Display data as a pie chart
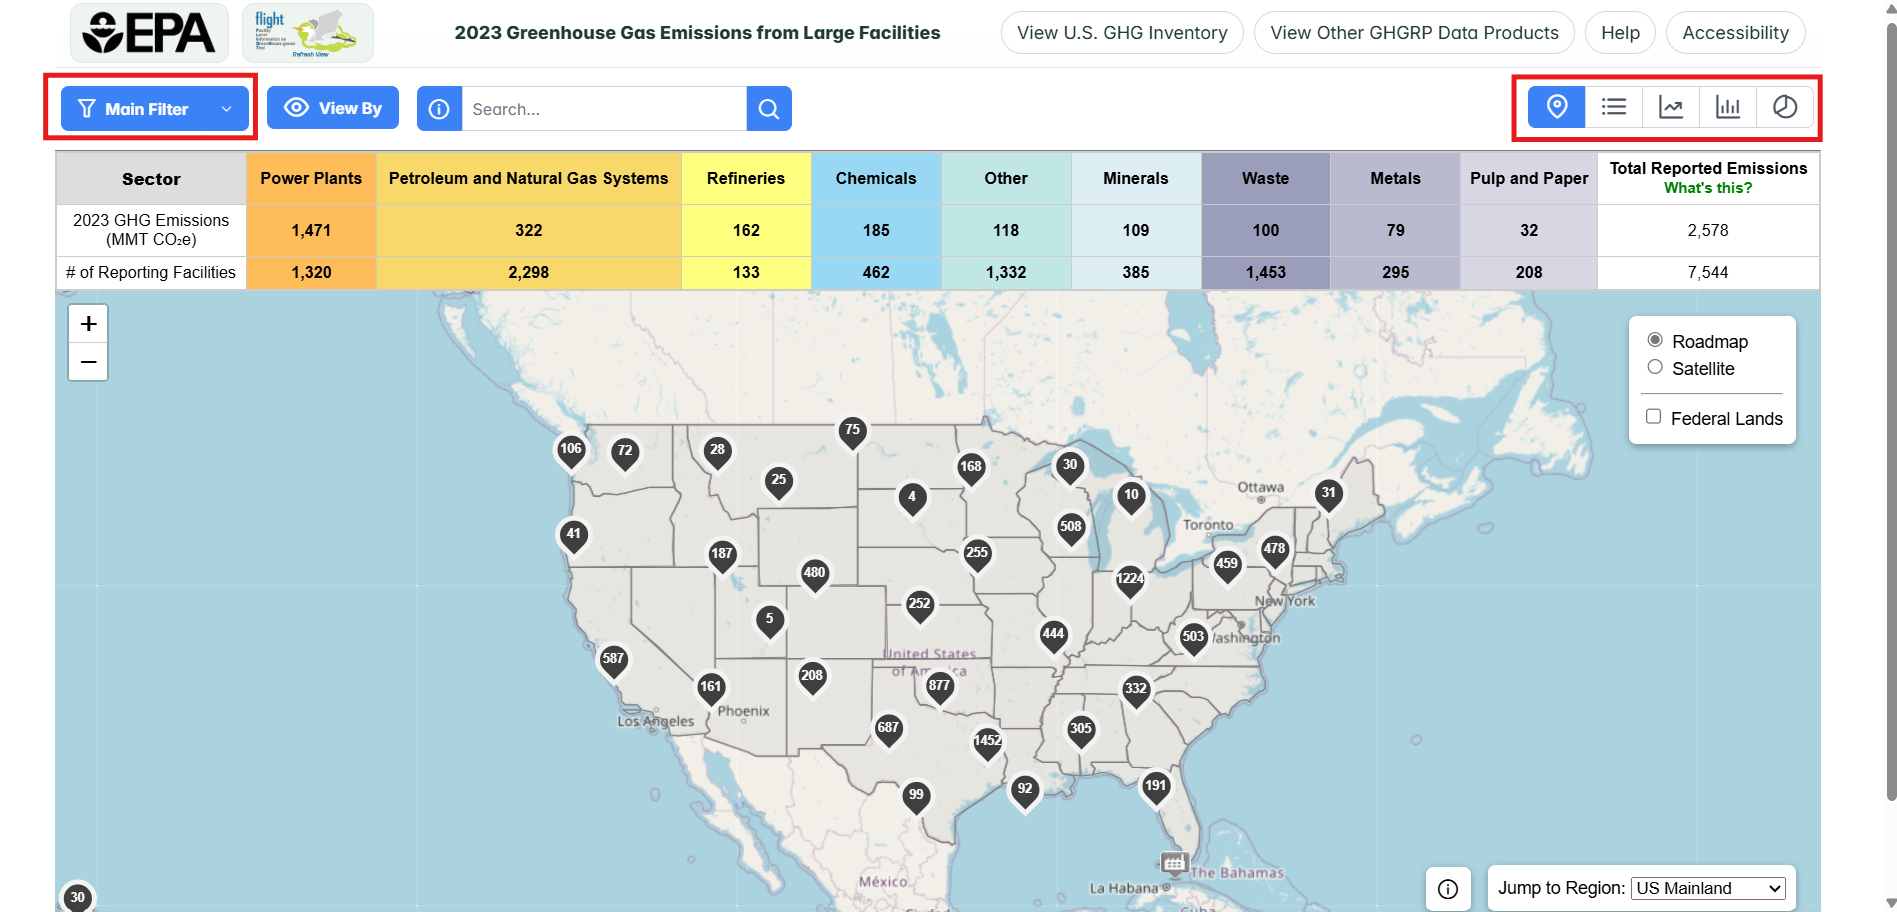This screenshot has height=912, width=1897. click(x=1784, y=107)
